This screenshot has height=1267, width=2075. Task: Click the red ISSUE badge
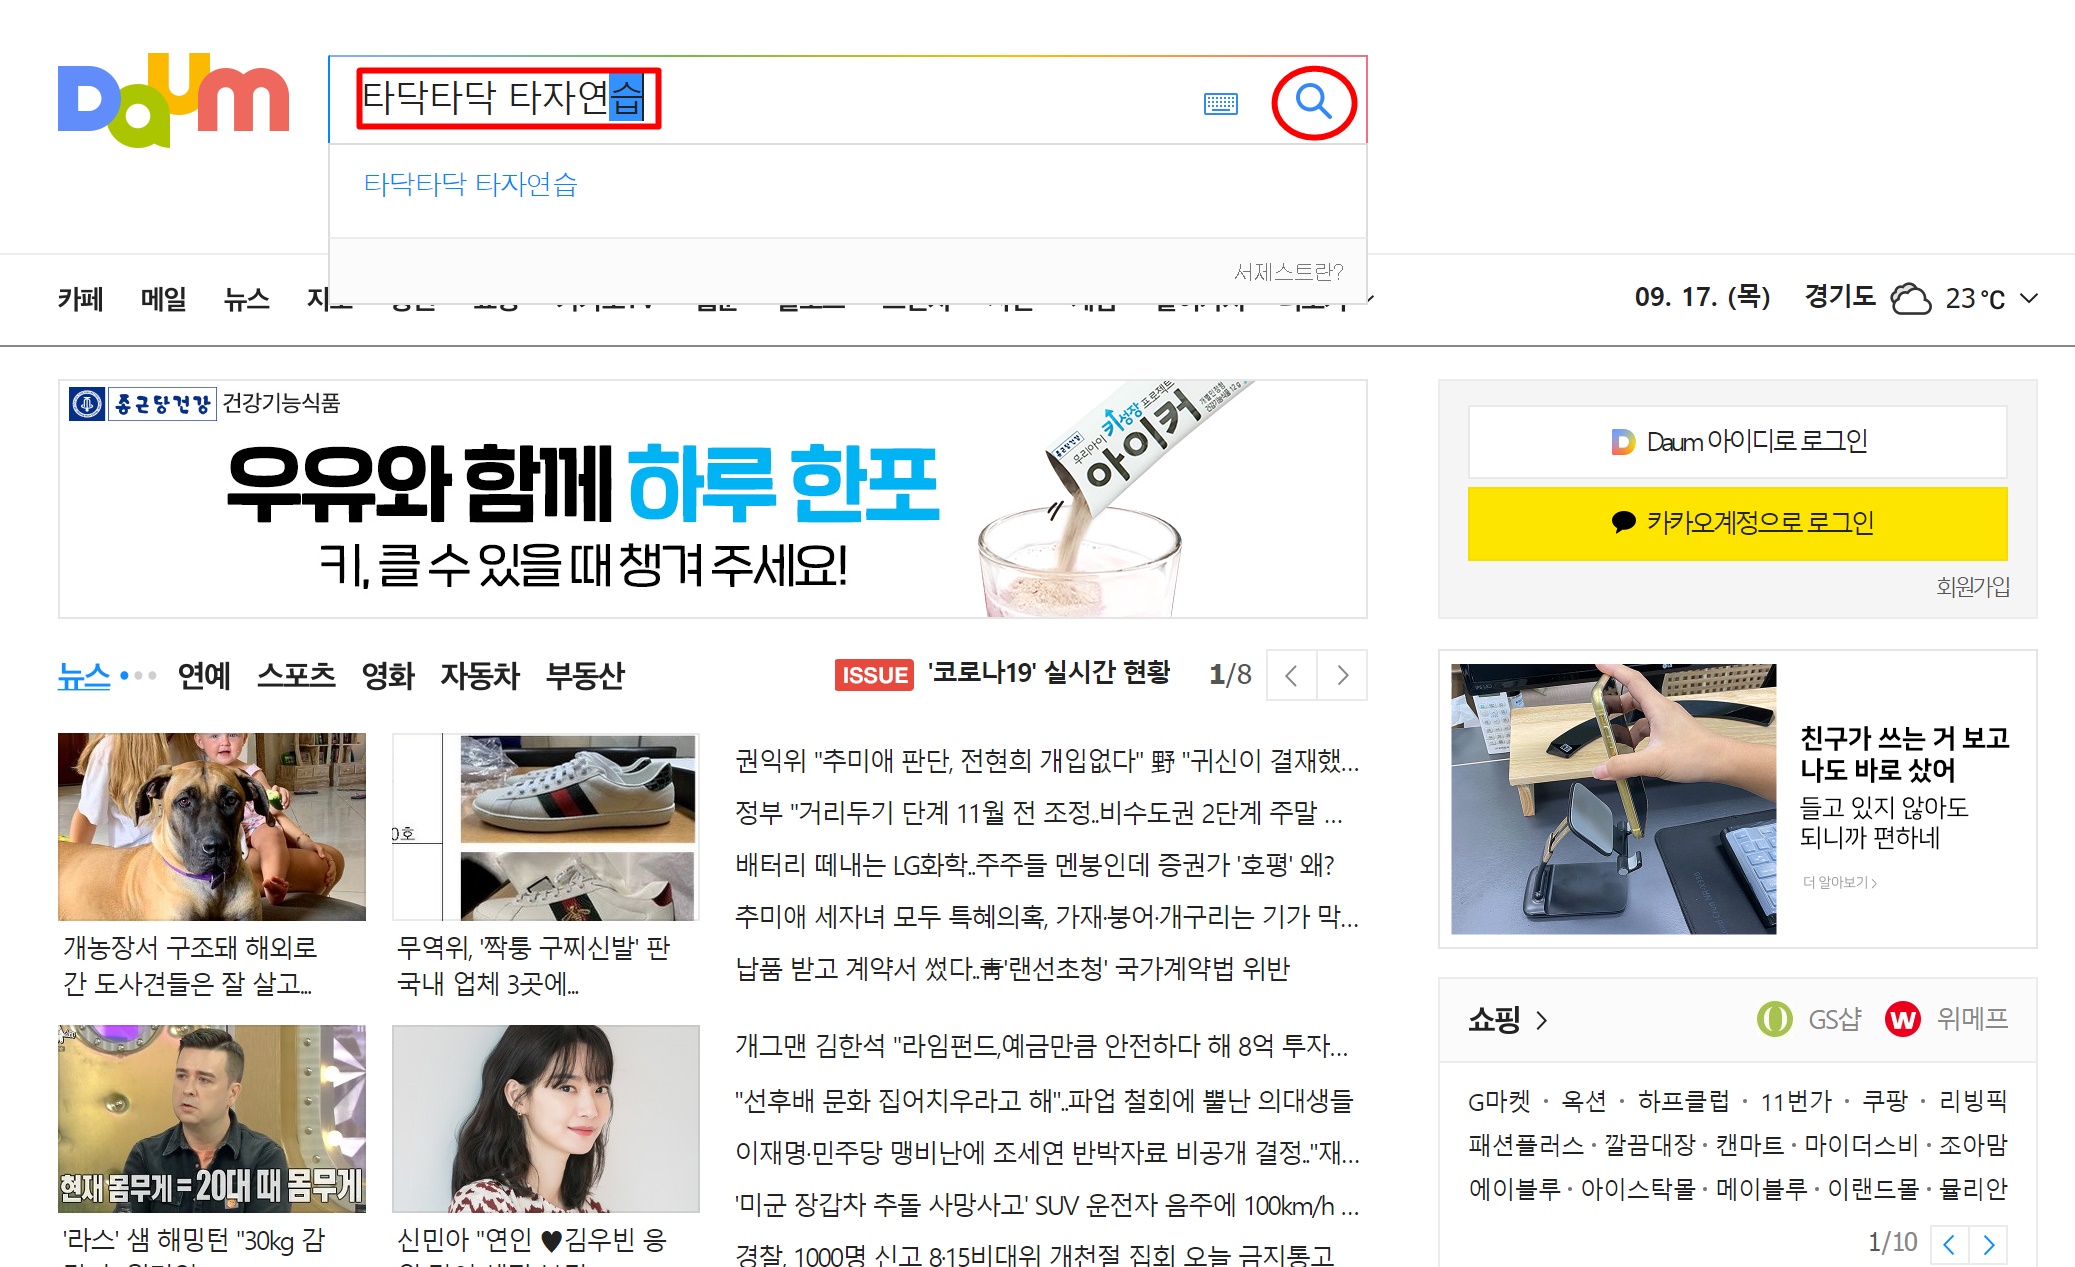[x=874, y=675]
